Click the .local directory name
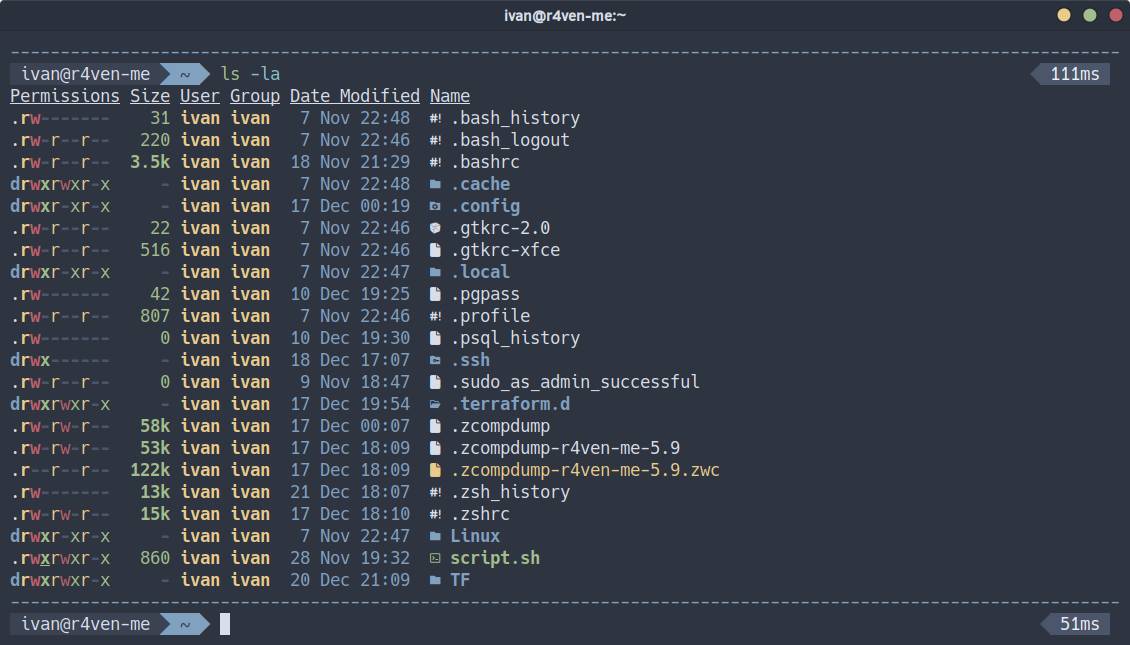Image resolution: width=1130 pixels, height=645 pixels. [480, 272]
